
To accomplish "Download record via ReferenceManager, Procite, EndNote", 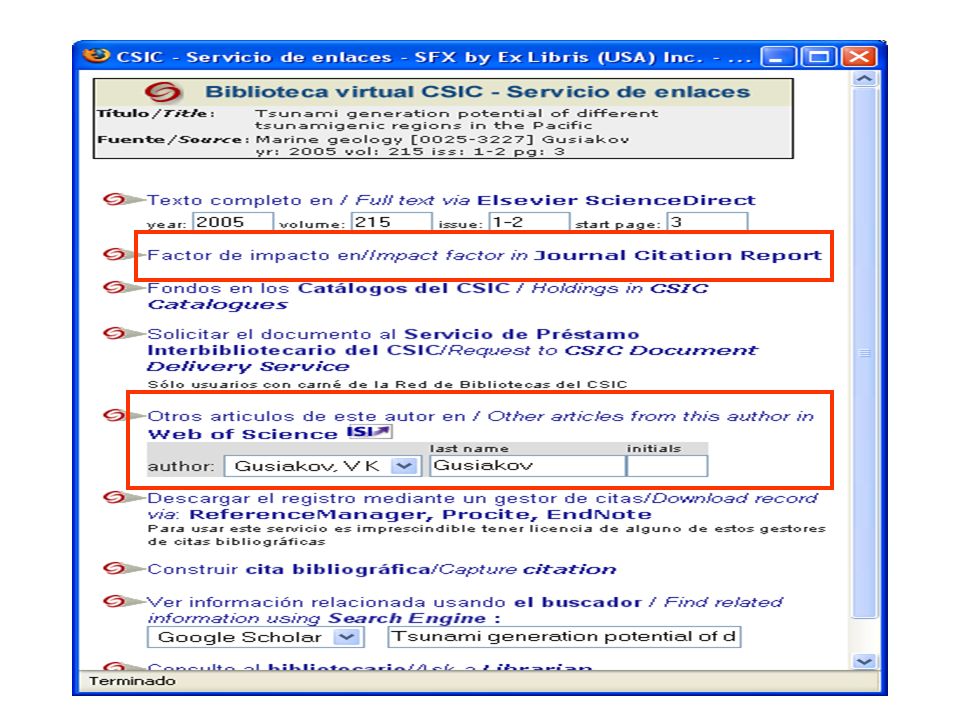I will pyautogui.click(x=482, y=506).
